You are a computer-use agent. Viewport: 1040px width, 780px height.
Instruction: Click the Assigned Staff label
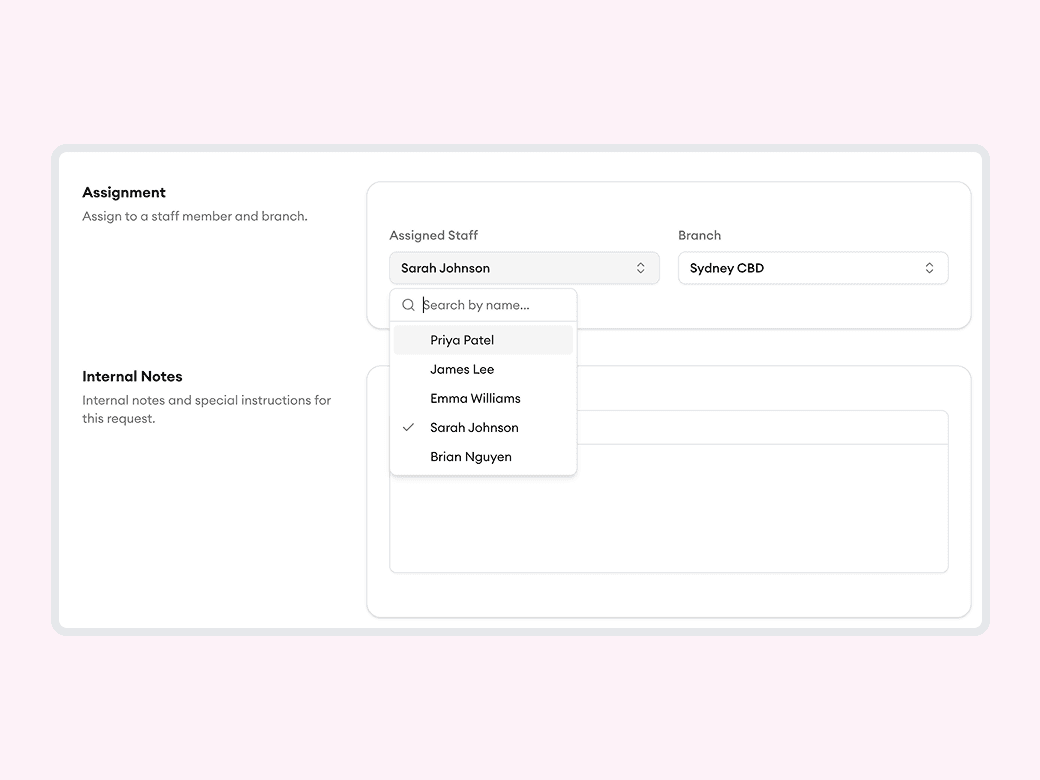pos(433,235)
